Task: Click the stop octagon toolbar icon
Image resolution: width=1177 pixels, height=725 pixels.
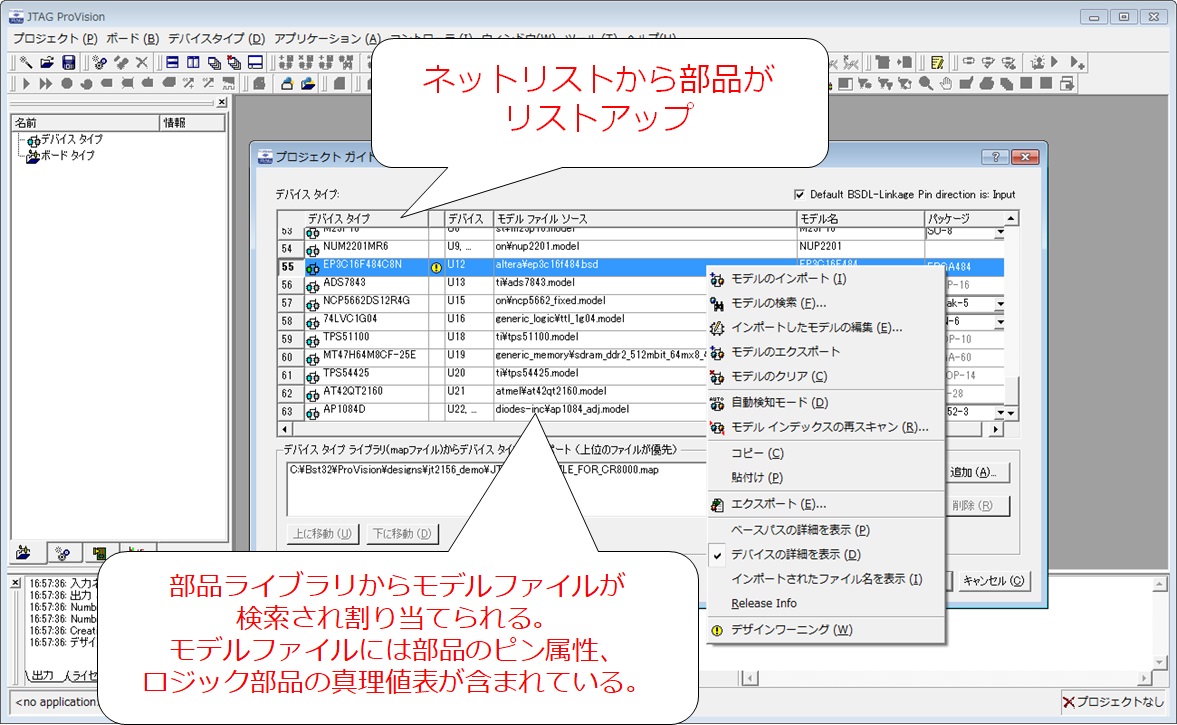Action: (x=67, y=83)
